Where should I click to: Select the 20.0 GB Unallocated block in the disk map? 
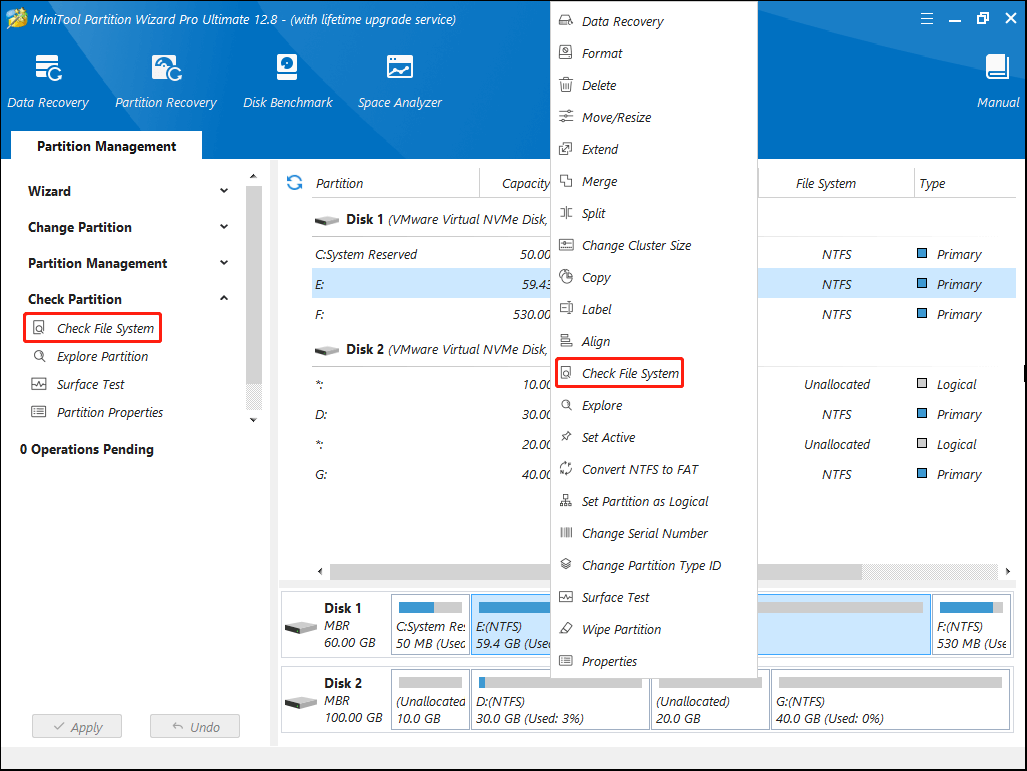710,699
